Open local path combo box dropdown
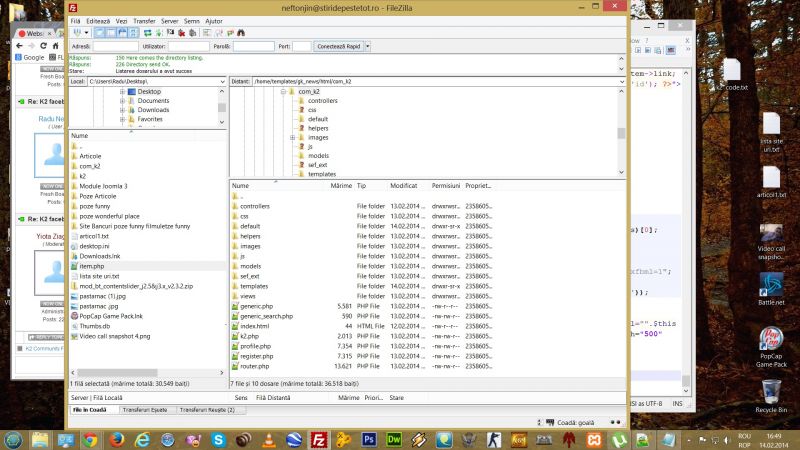The height and width of the screenshot is (450, 800). point(222,81)
